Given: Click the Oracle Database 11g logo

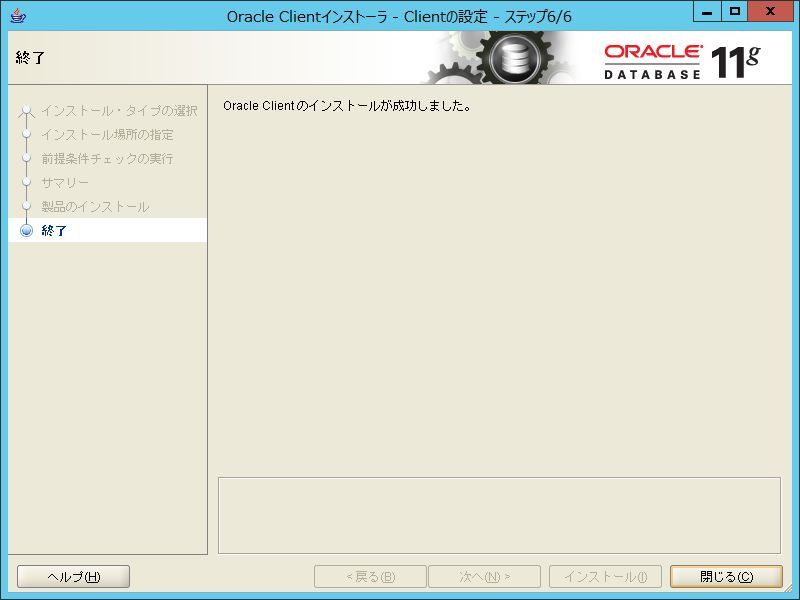Looking at the screenshot, I should tap(682, 62).
